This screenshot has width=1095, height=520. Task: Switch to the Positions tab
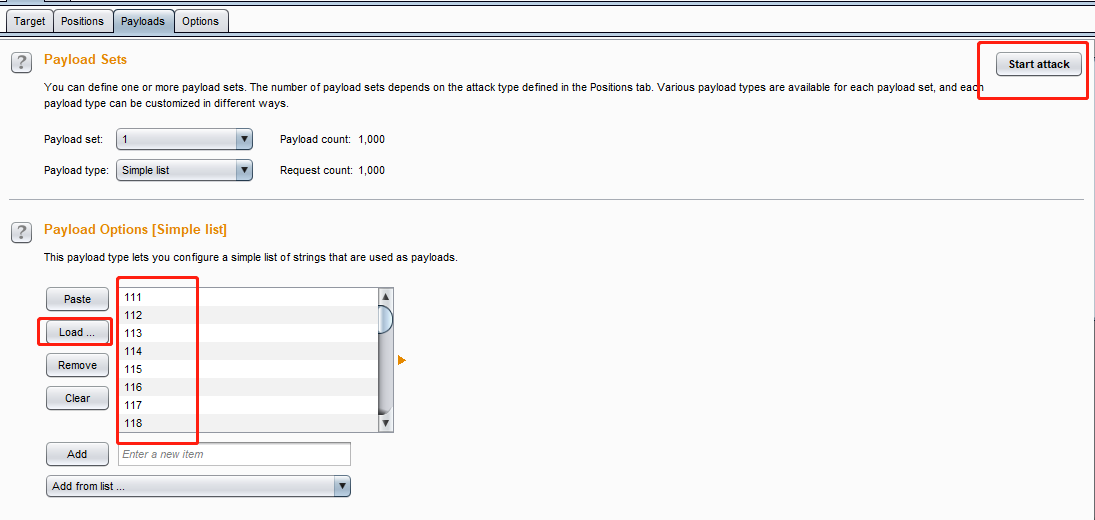pyautogui.click(x=82, y=22)
